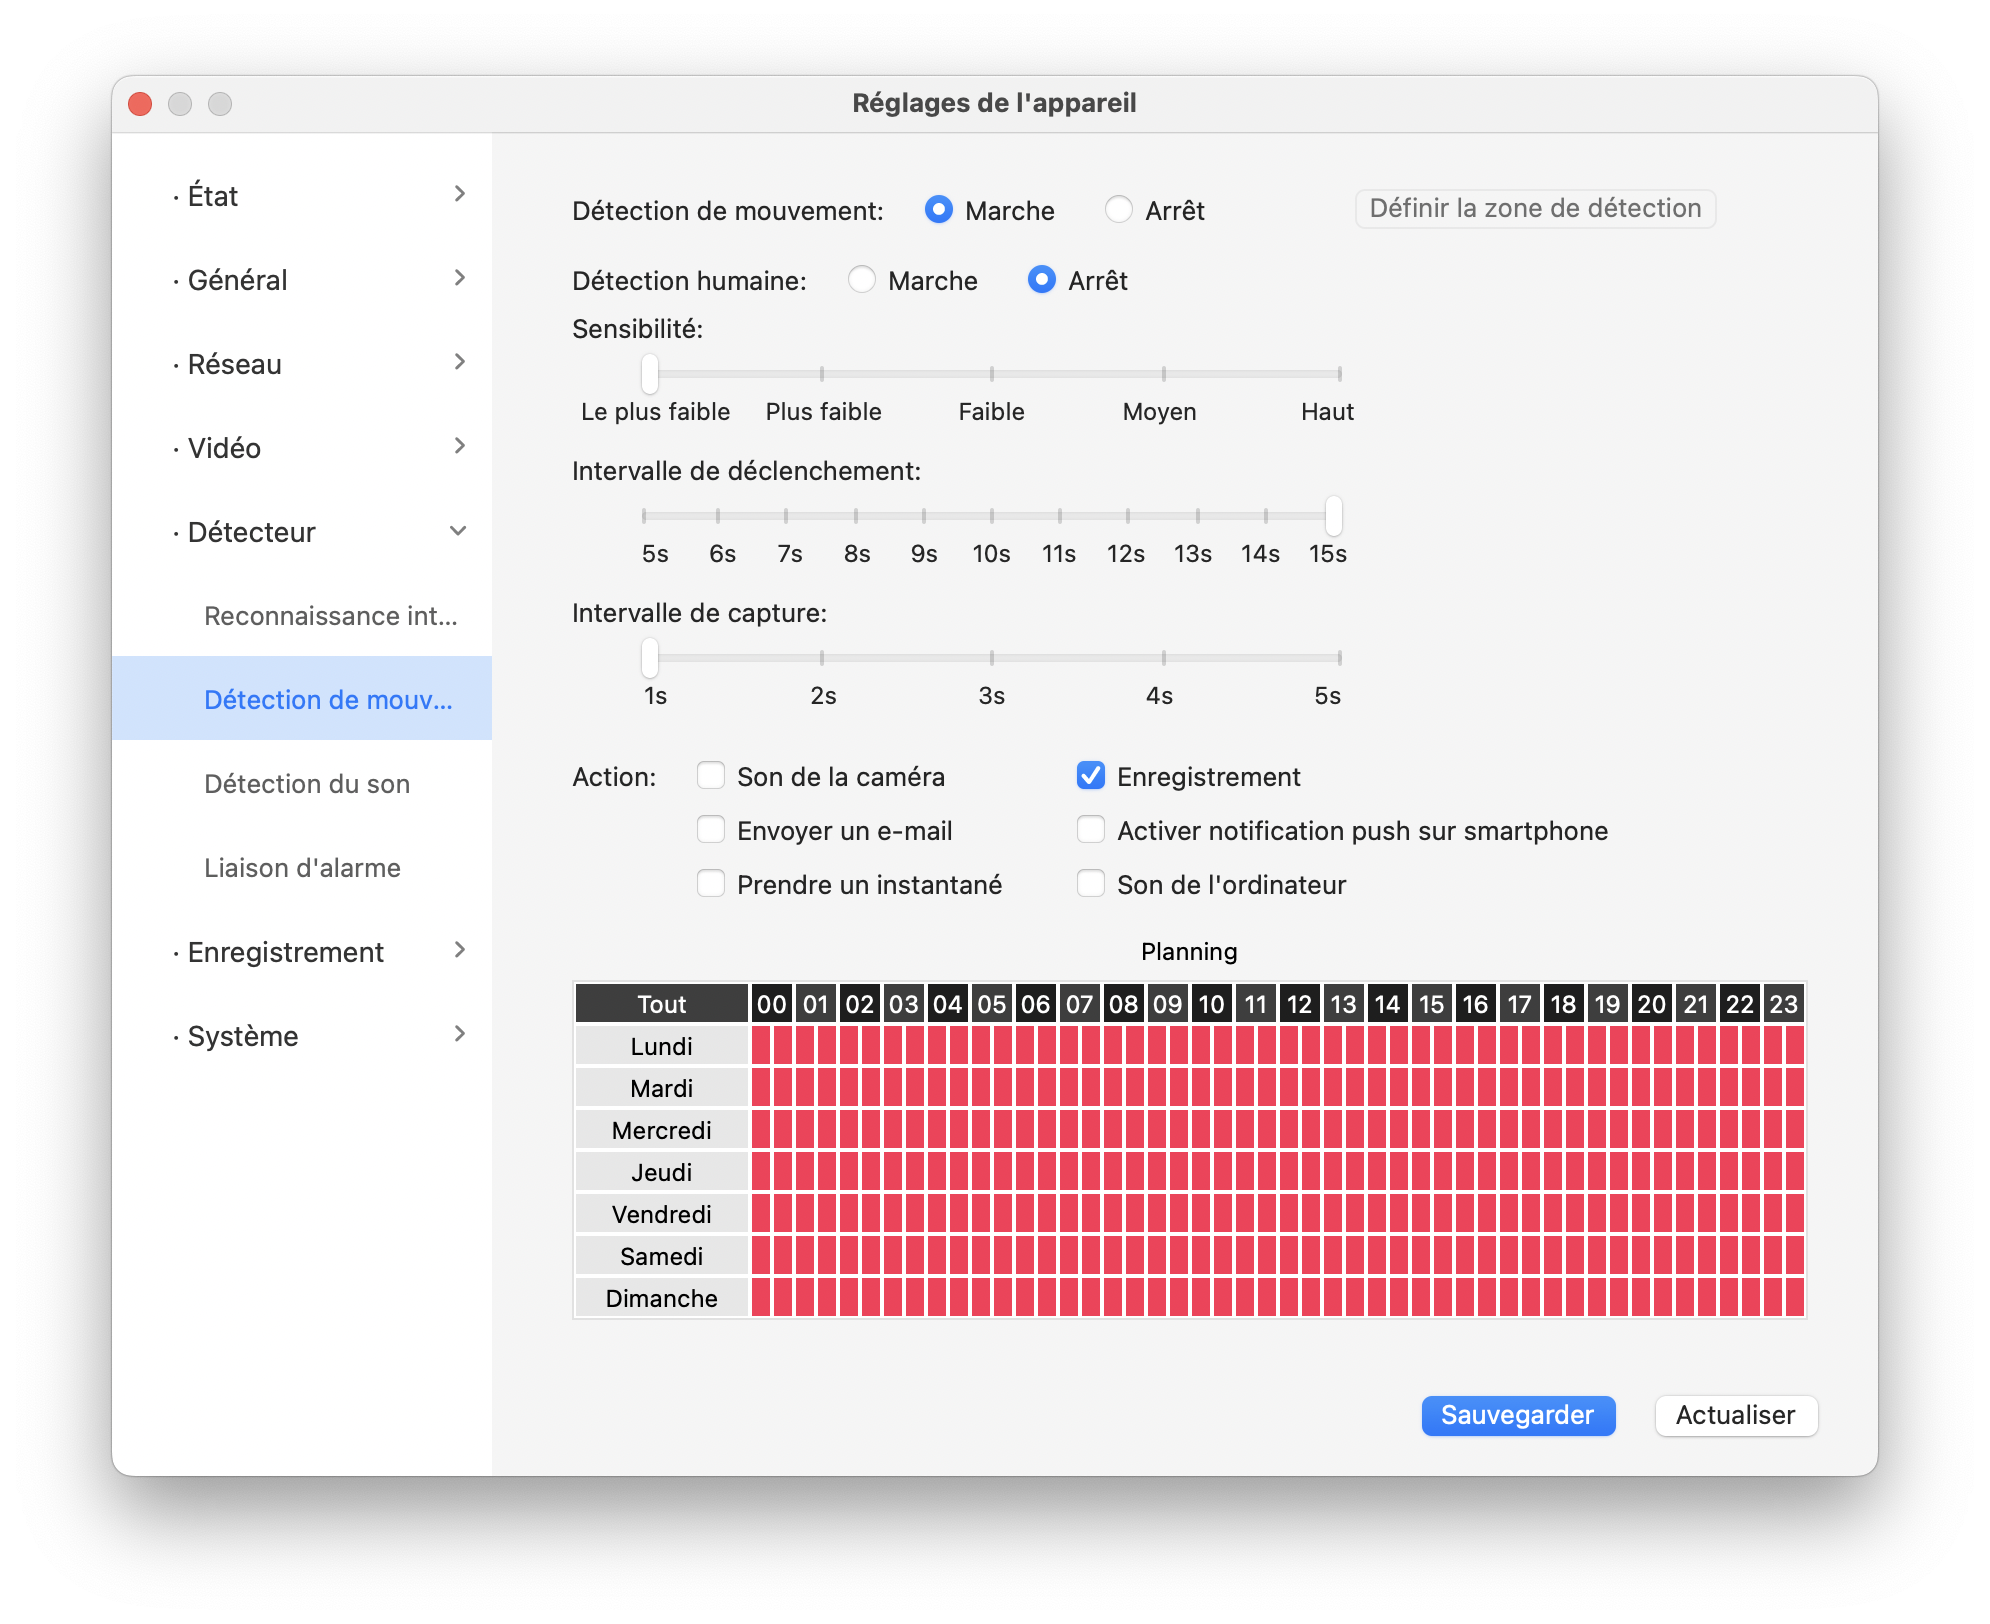Open Liaison d'alarme page
The width and height of the screenshot is (1990, 1624).
pos(302,868)
